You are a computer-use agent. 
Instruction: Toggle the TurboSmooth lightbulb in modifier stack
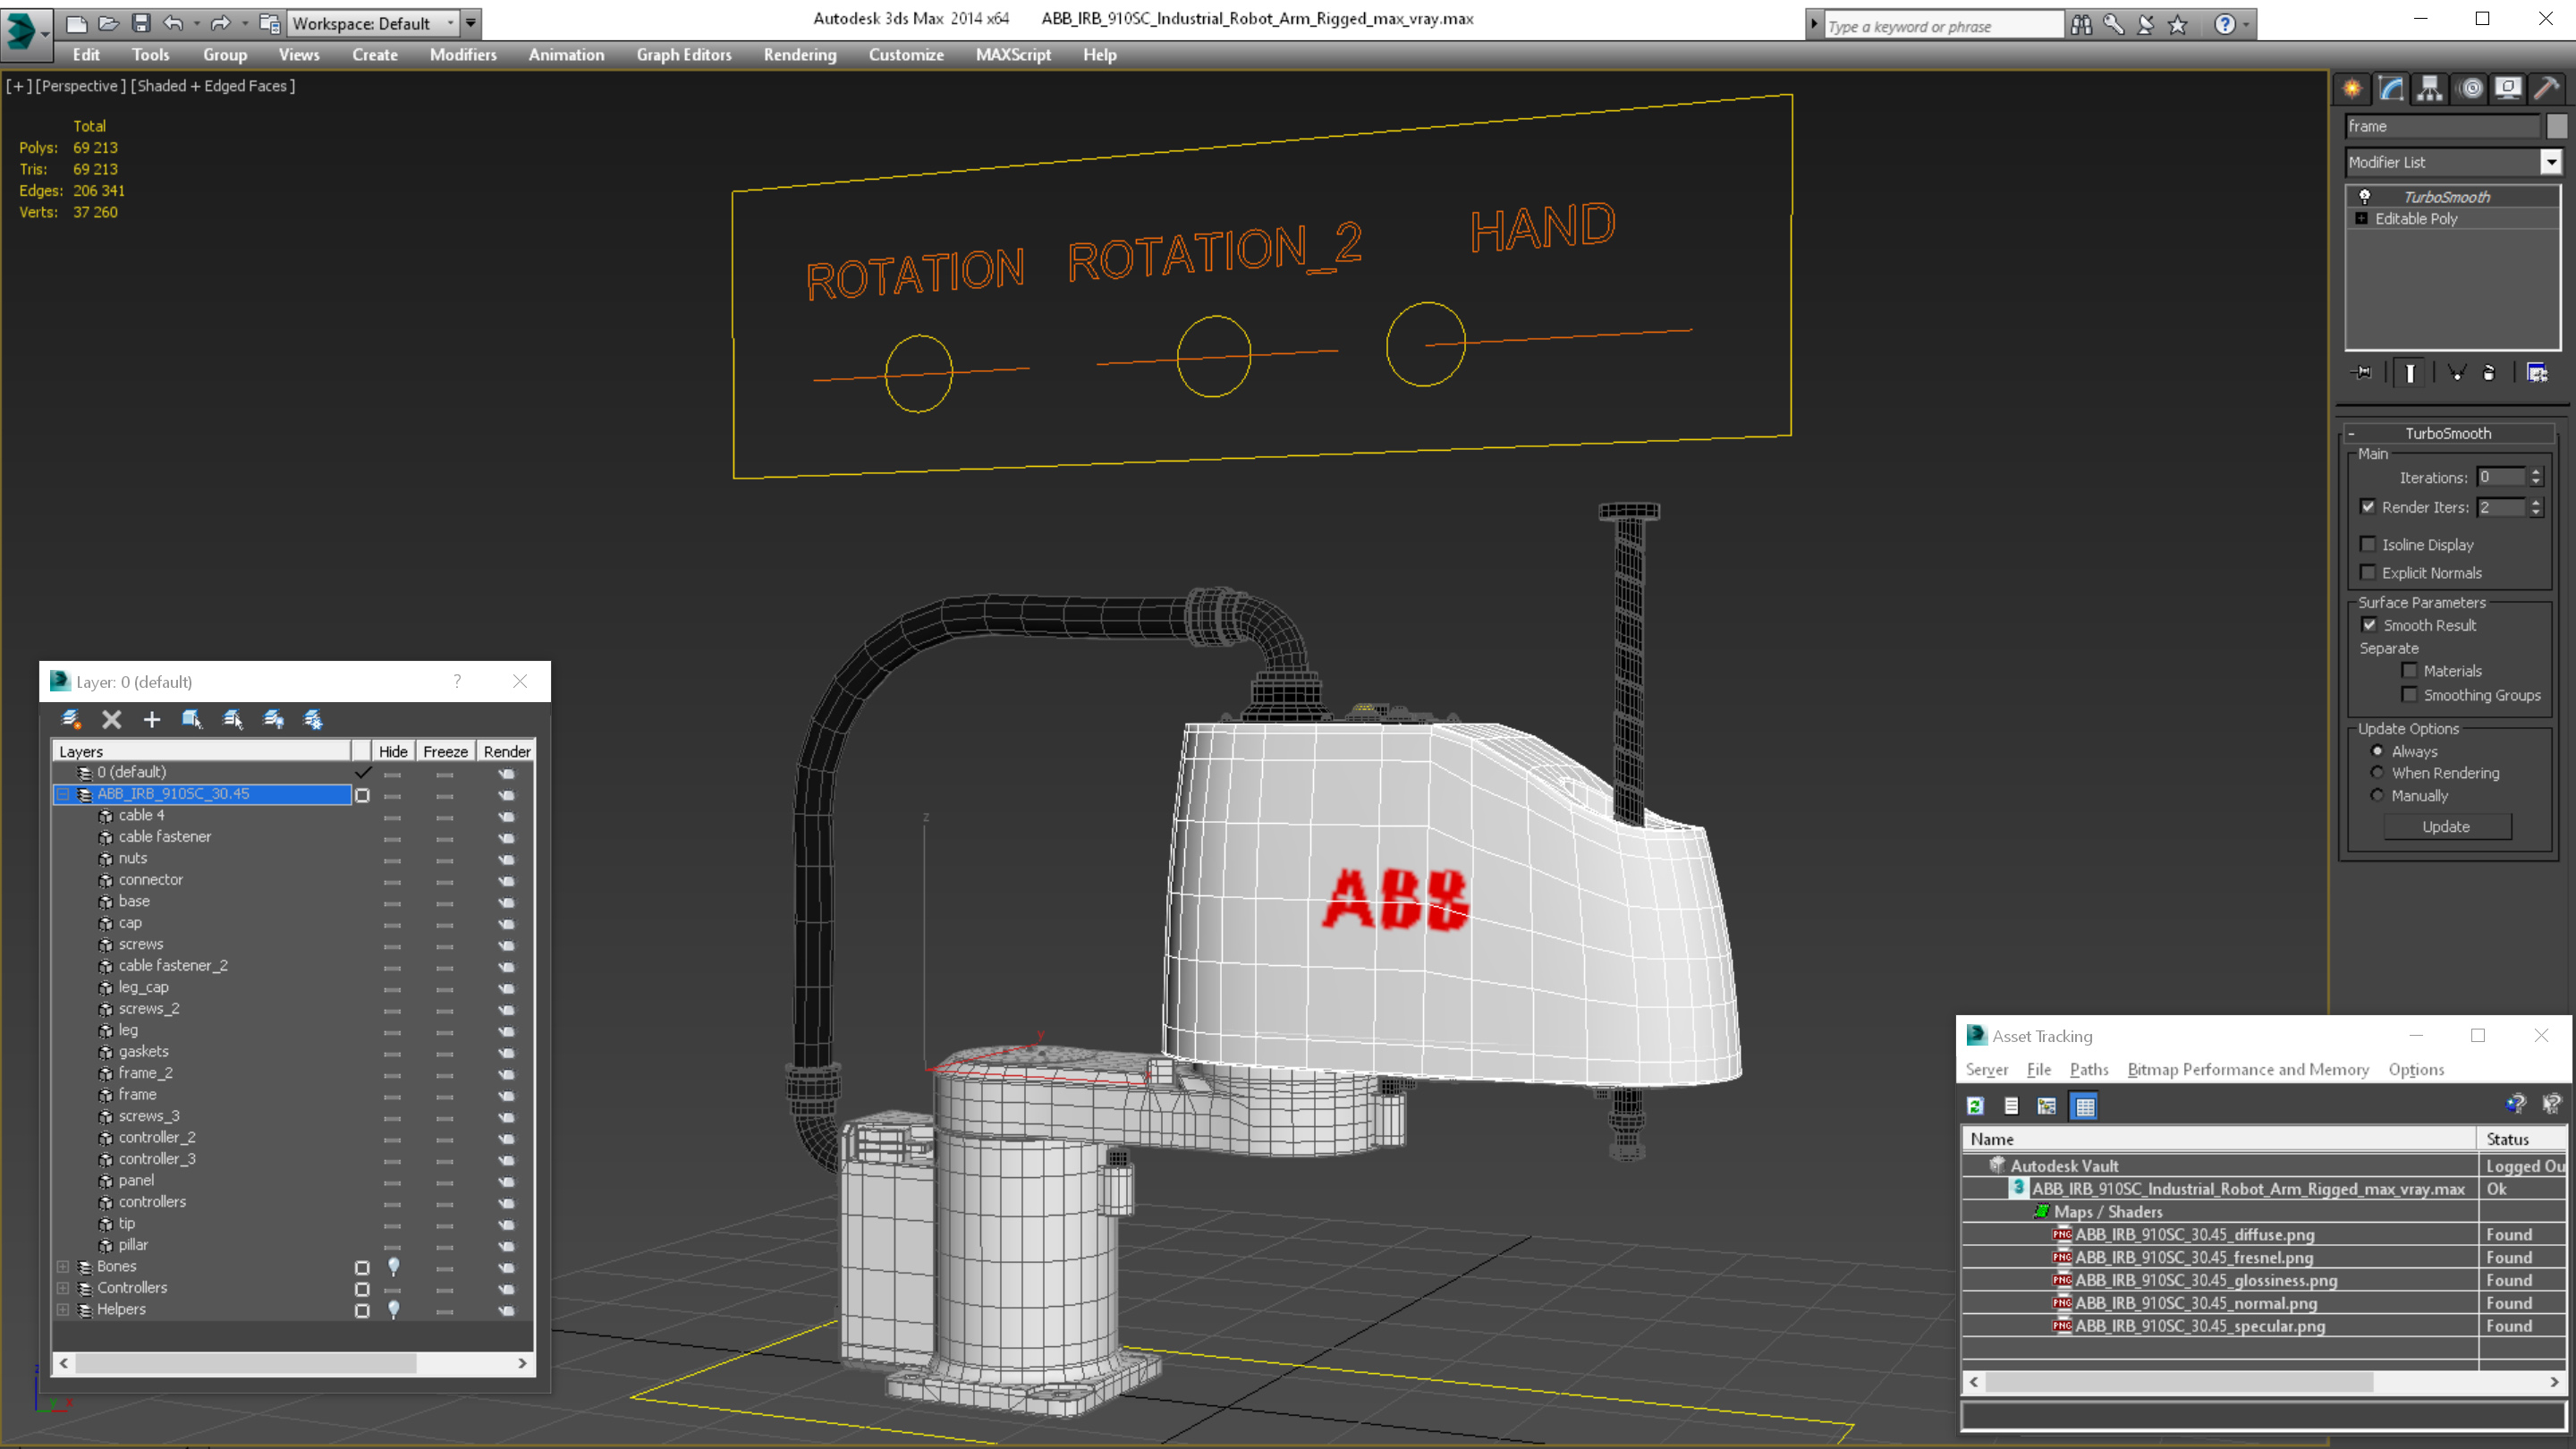[x=2365, y=196]
